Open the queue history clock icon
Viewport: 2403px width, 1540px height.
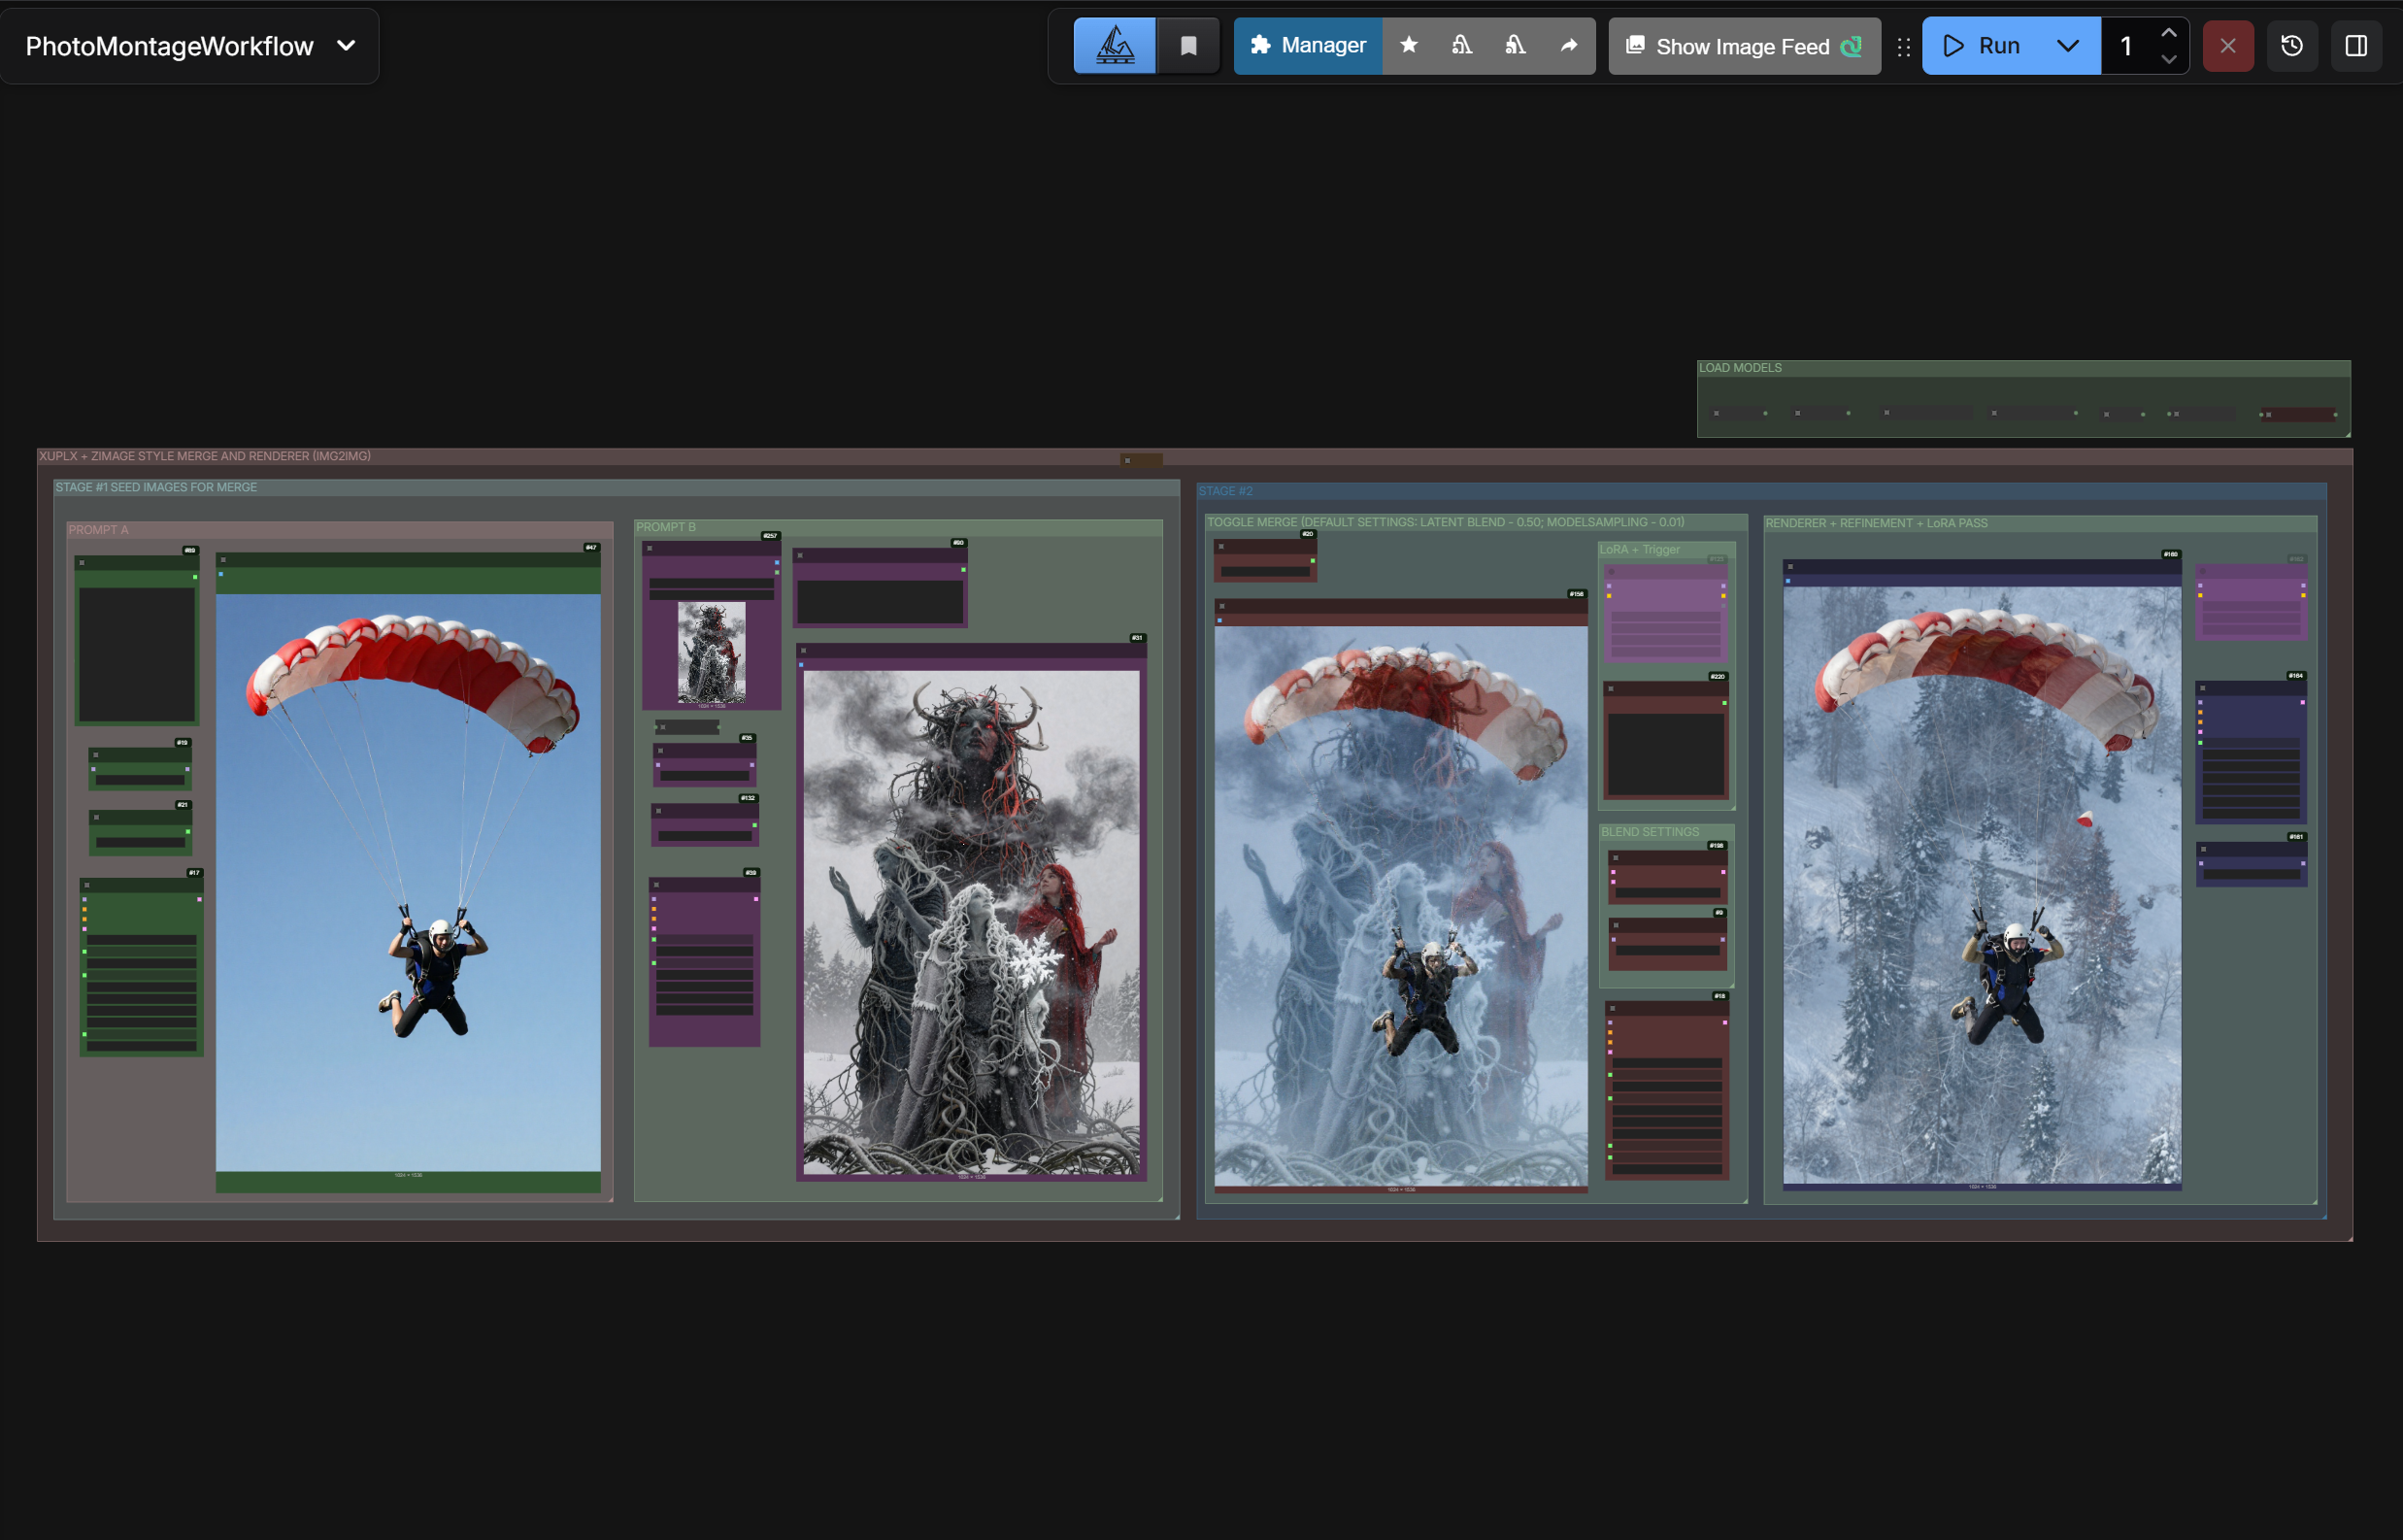(x=2292, y=46)
